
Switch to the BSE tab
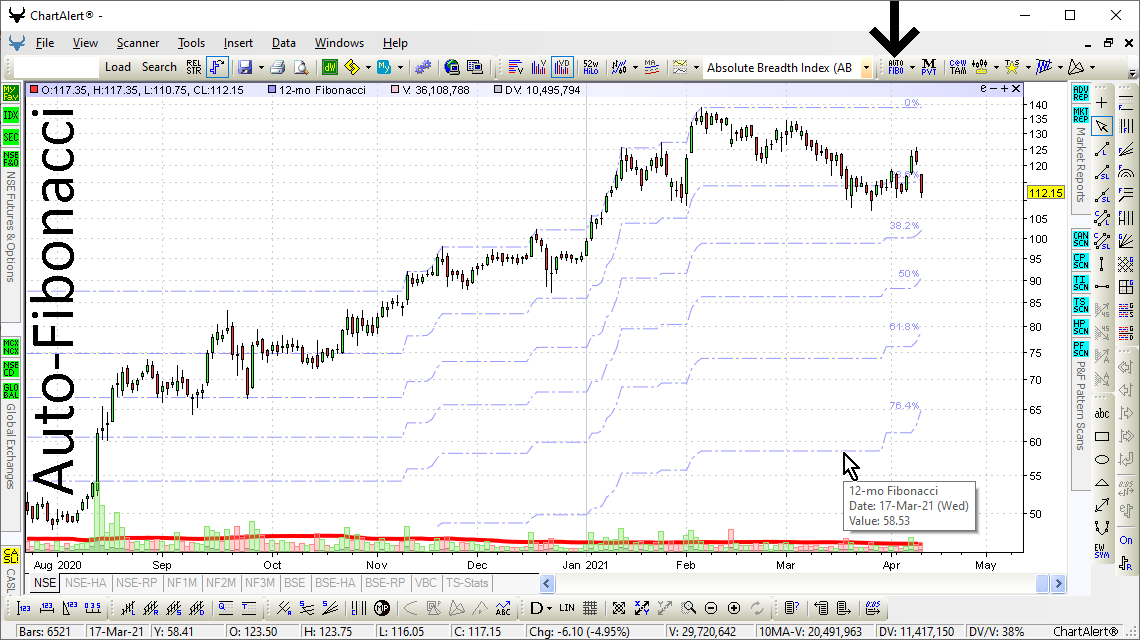point(294,583)
